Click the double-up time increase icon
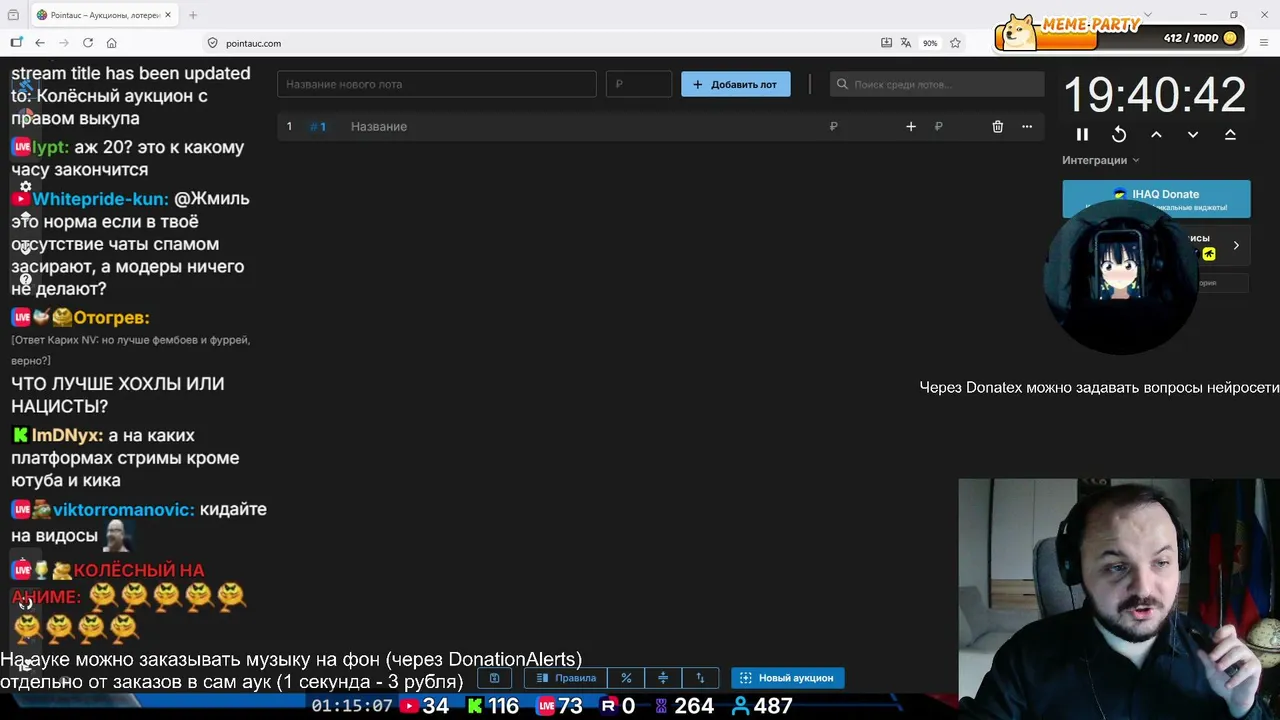Image resolution: width=1280 pixels, height=720 pixels. click(x=1230, y=134)
